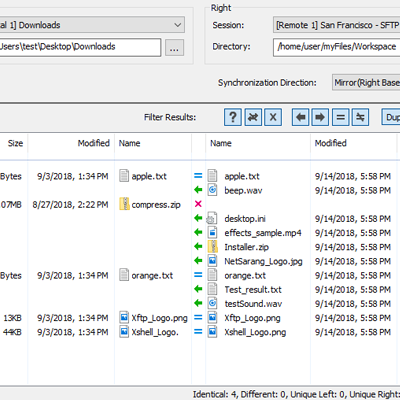Click the green arrow beside testSound.wav

tap(198, 303)
